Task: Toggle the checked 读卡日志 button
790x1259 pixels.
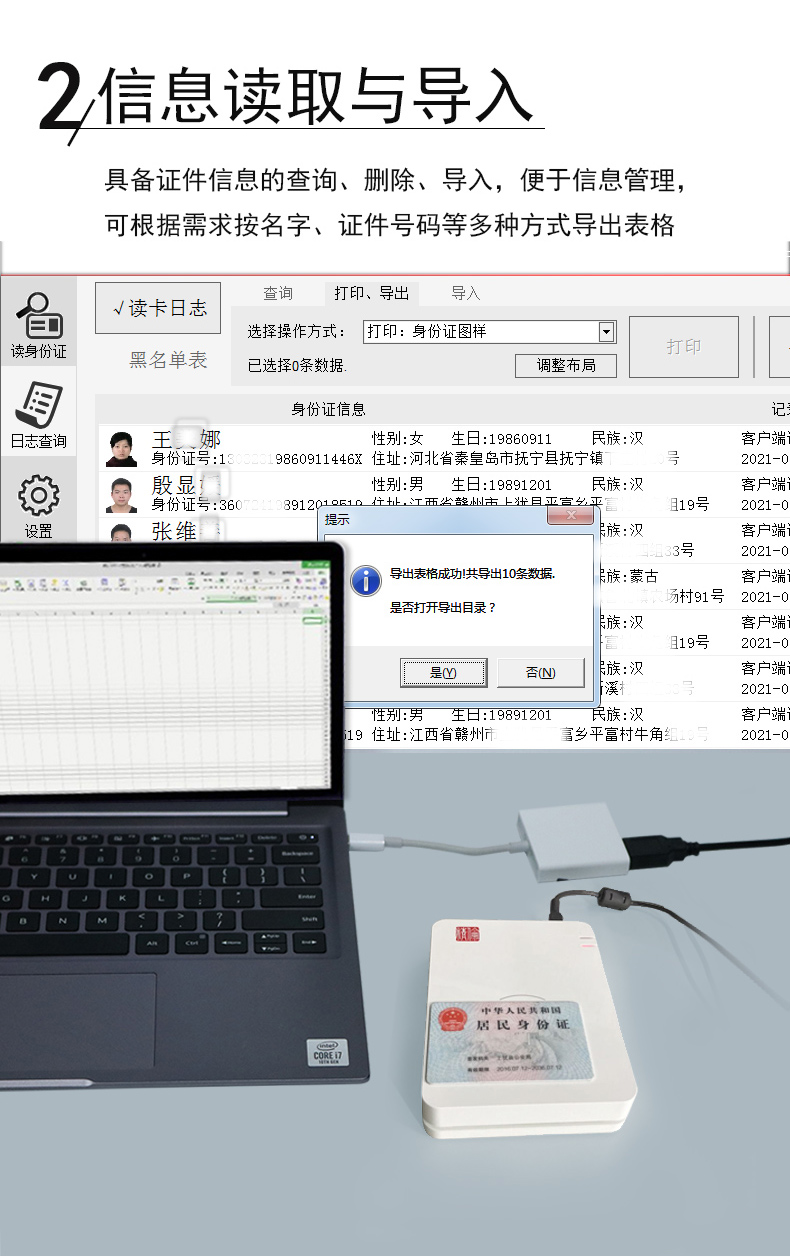Action: click(158, 308)
